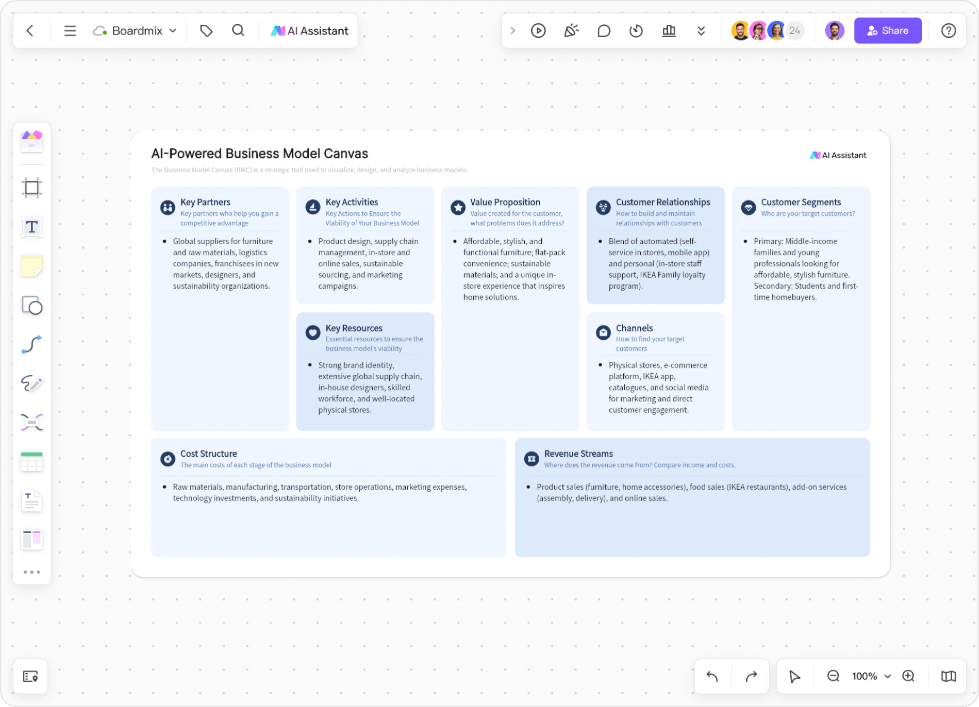Select the Revenue Streams card heading
The image size is (979, 707).
(x=578, y=453)
